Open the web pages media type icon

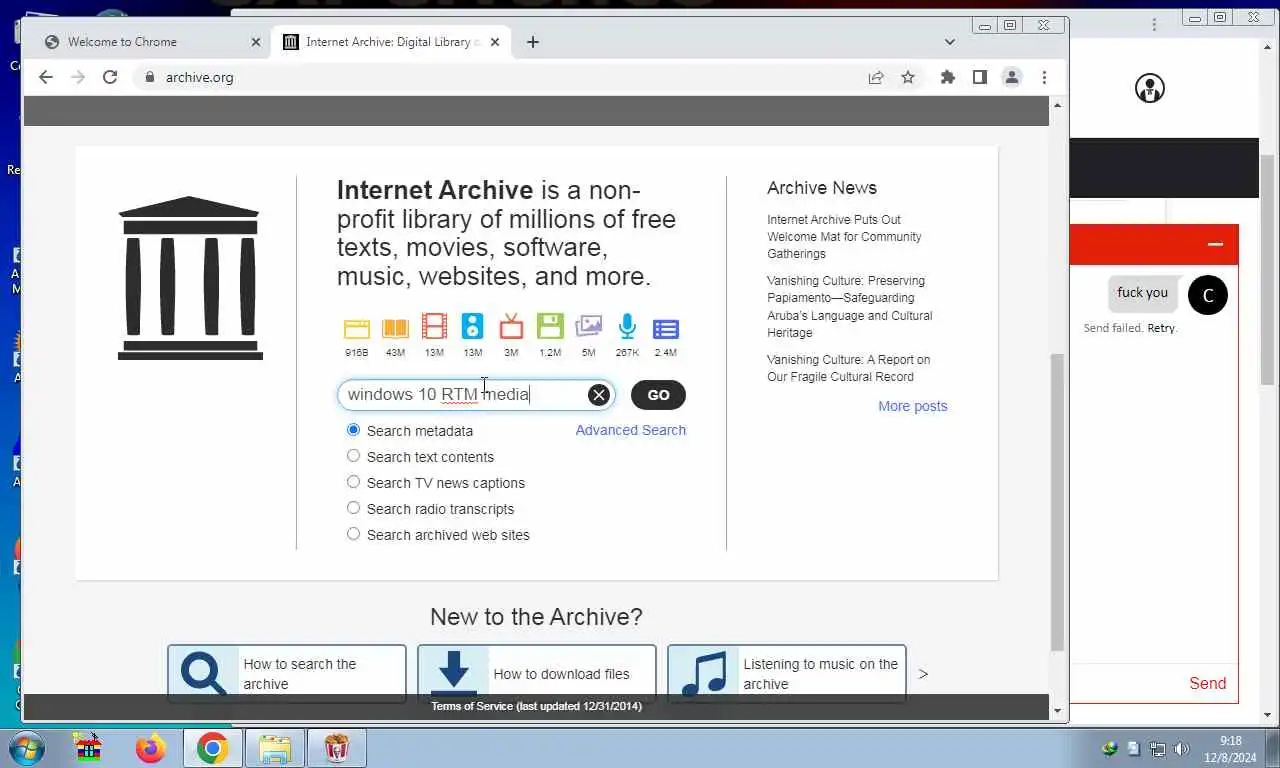coord(357,328)
